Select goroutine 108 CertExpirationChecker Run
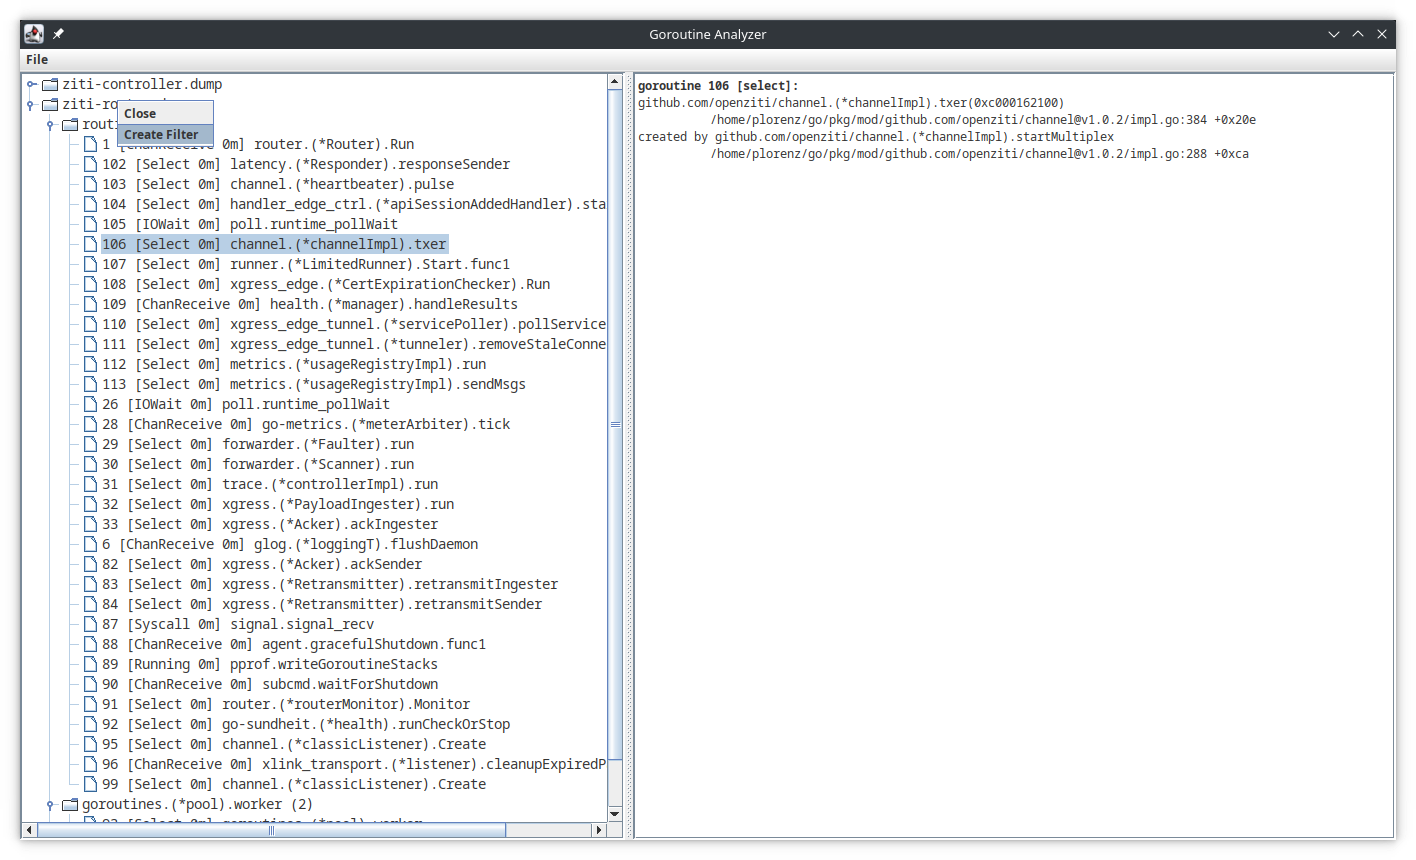 click(326, 284)
